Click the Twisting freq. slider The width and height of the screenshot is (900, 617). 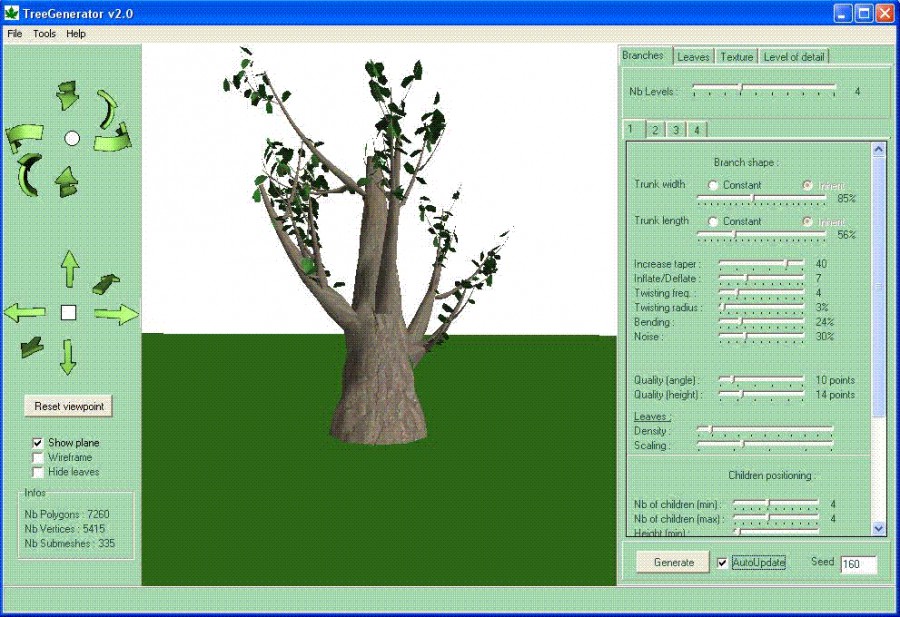coord(762,293)
